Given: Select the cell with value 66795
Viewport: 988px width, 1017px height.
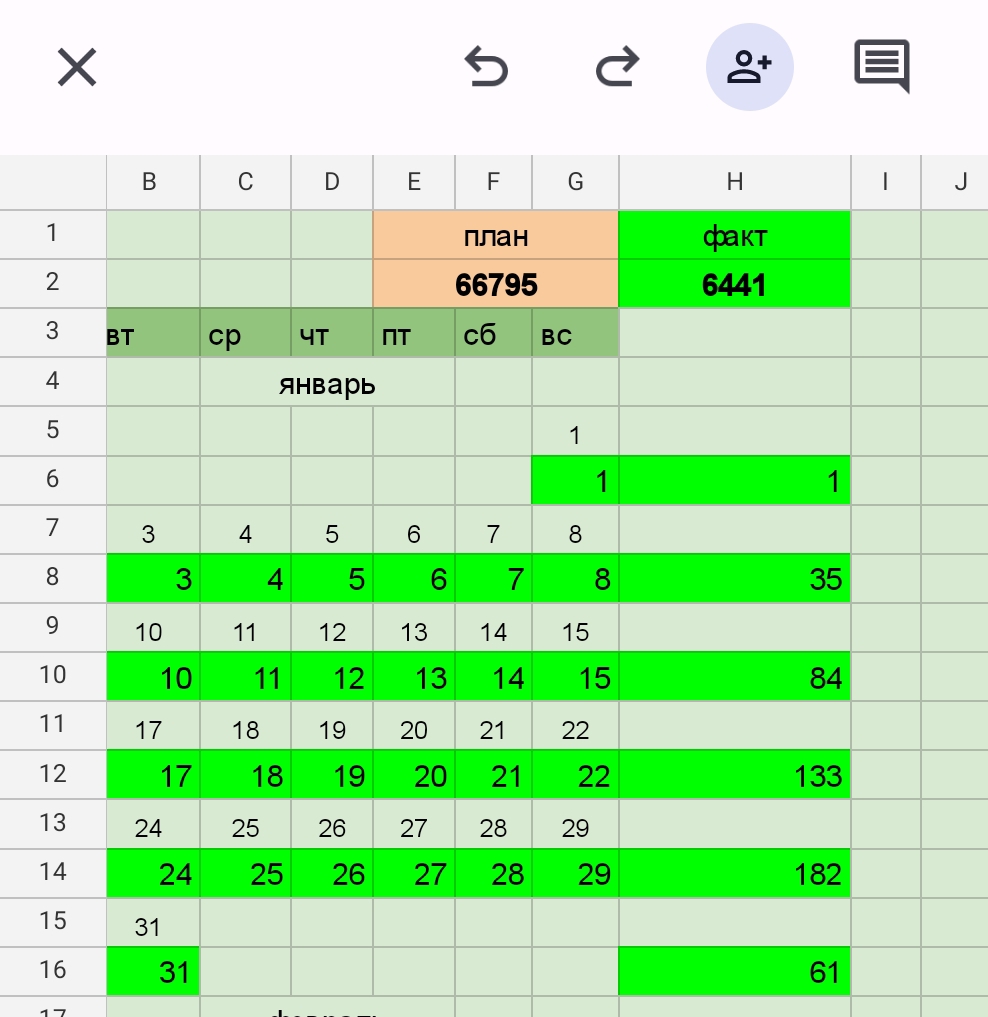Looking at the screenshot, I should (x=496, y=285).
